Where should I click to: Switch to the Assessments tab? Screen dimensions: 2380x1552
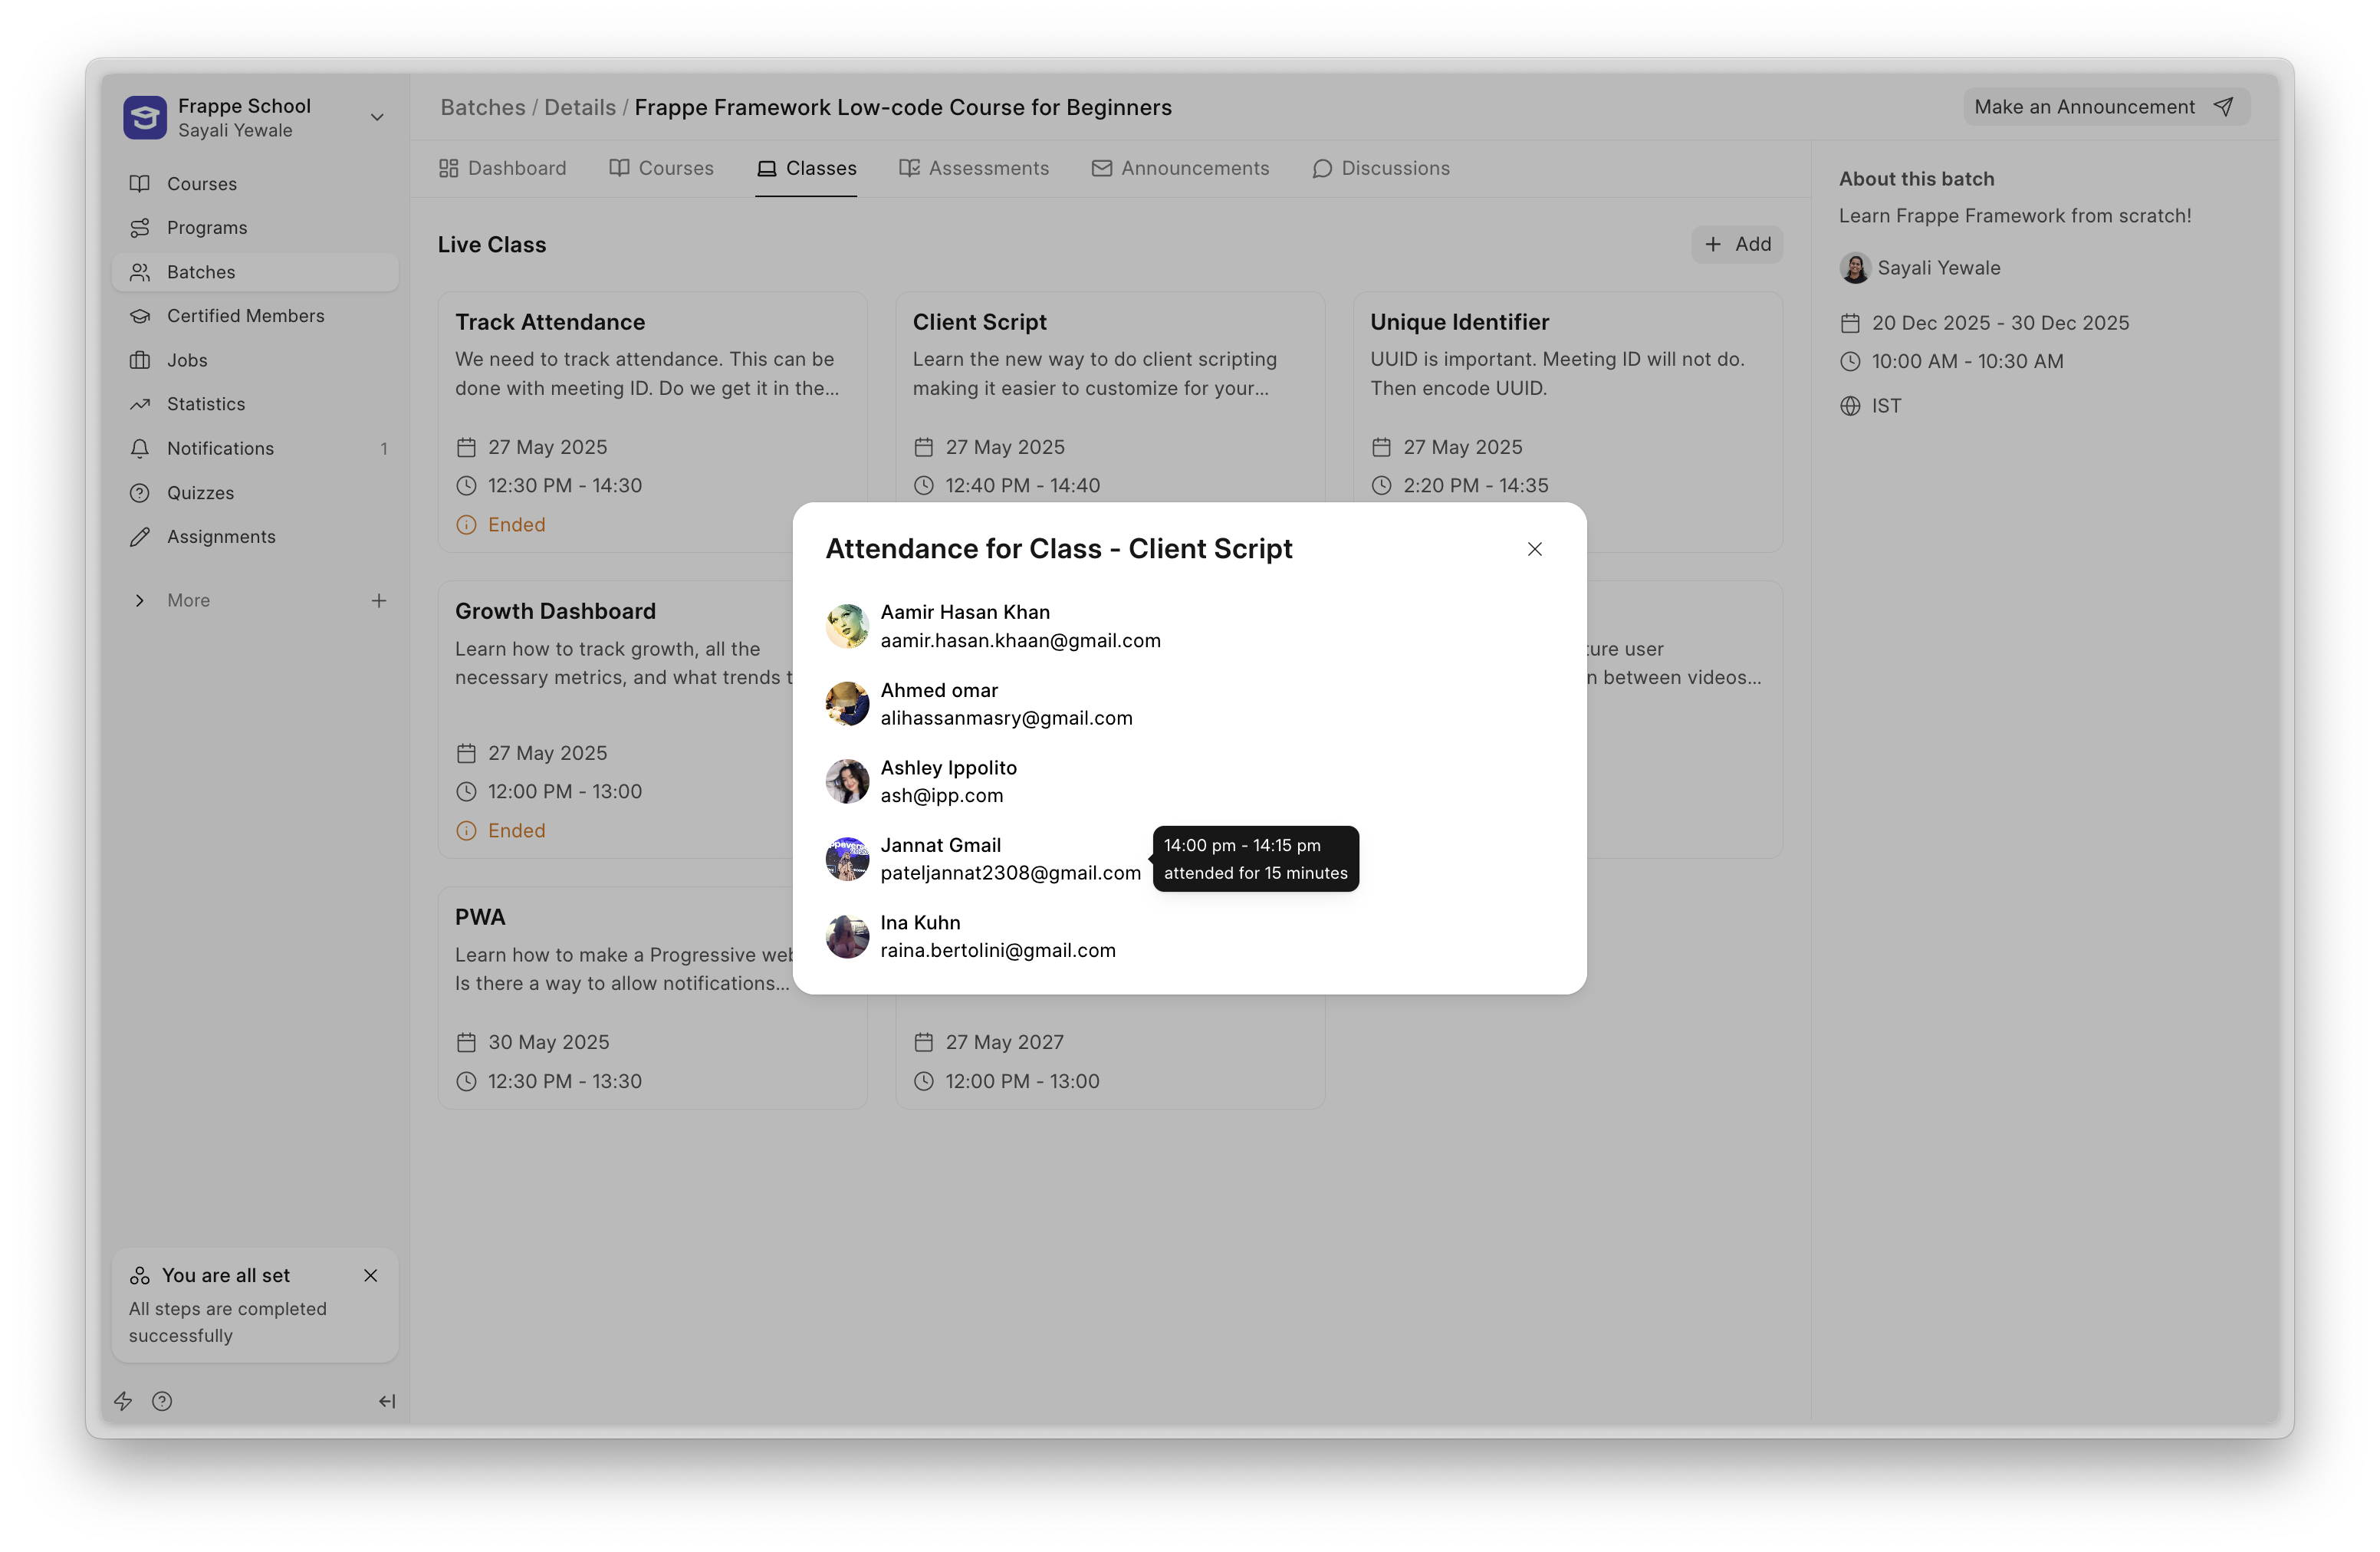coord(974,168)
